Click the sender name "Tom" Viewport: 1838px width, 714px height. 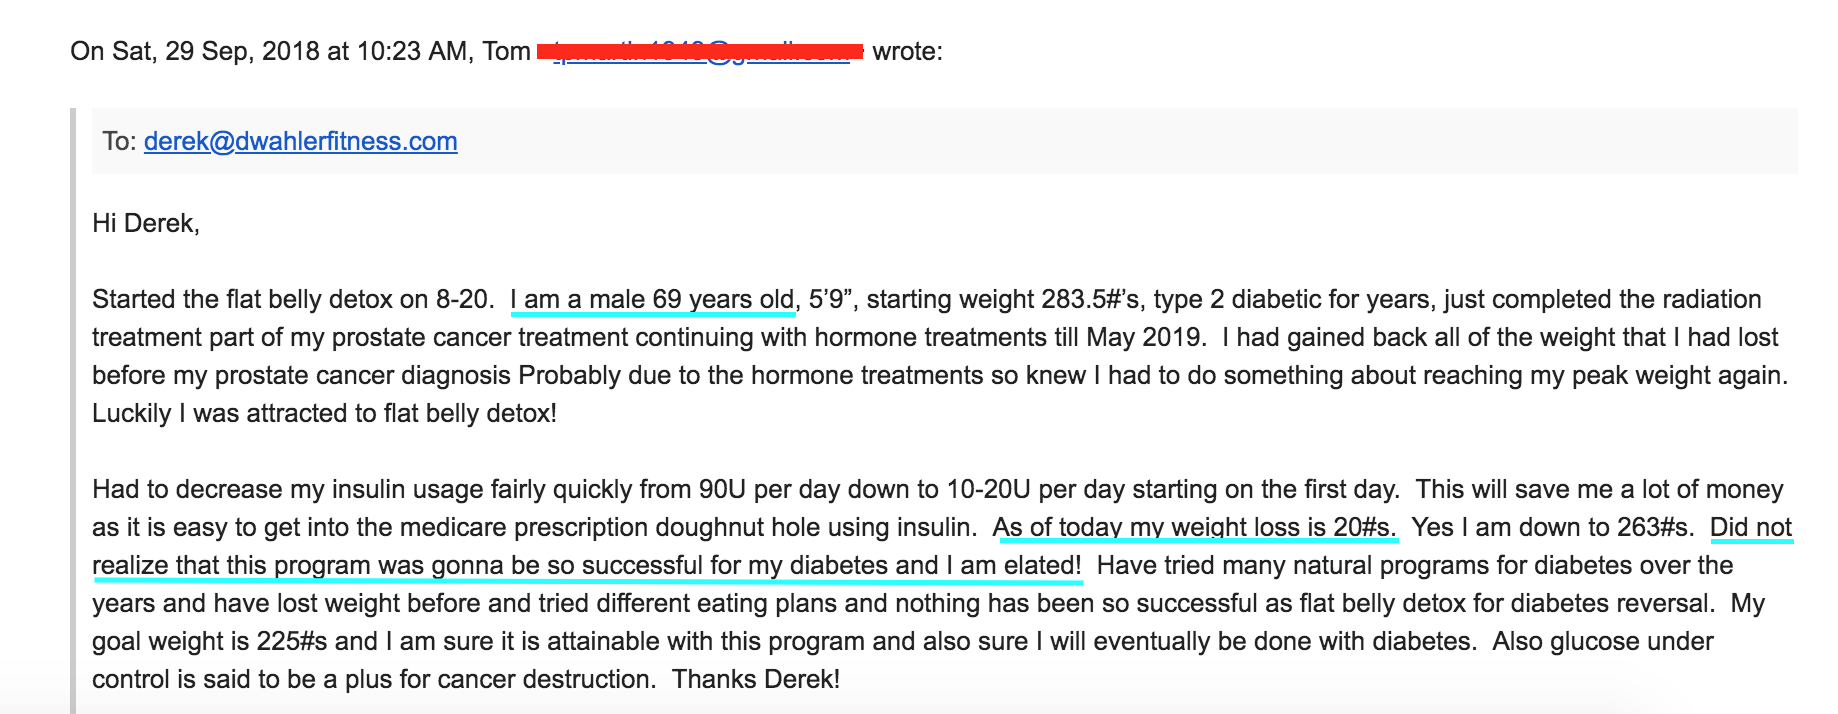[x=506, y=51]
